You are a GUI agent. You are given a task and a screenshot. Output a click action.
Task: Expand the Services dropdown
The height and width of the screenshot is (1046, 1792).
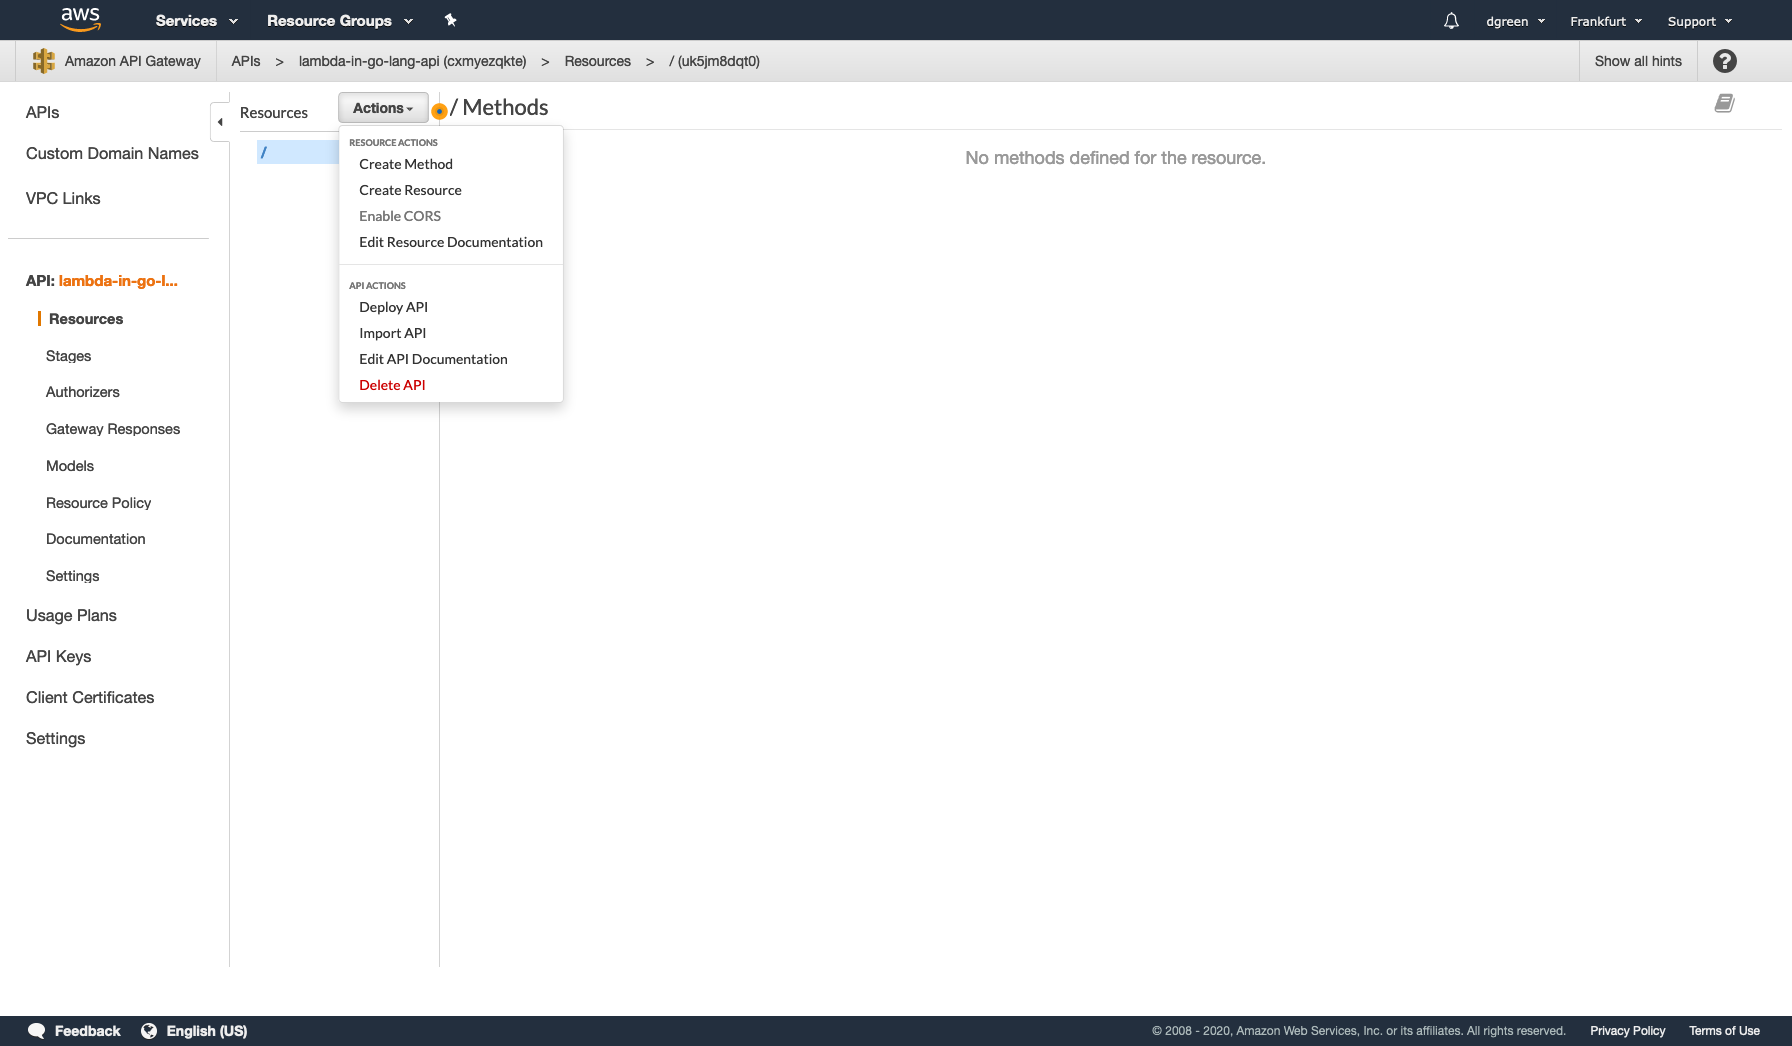coord(197,21)
